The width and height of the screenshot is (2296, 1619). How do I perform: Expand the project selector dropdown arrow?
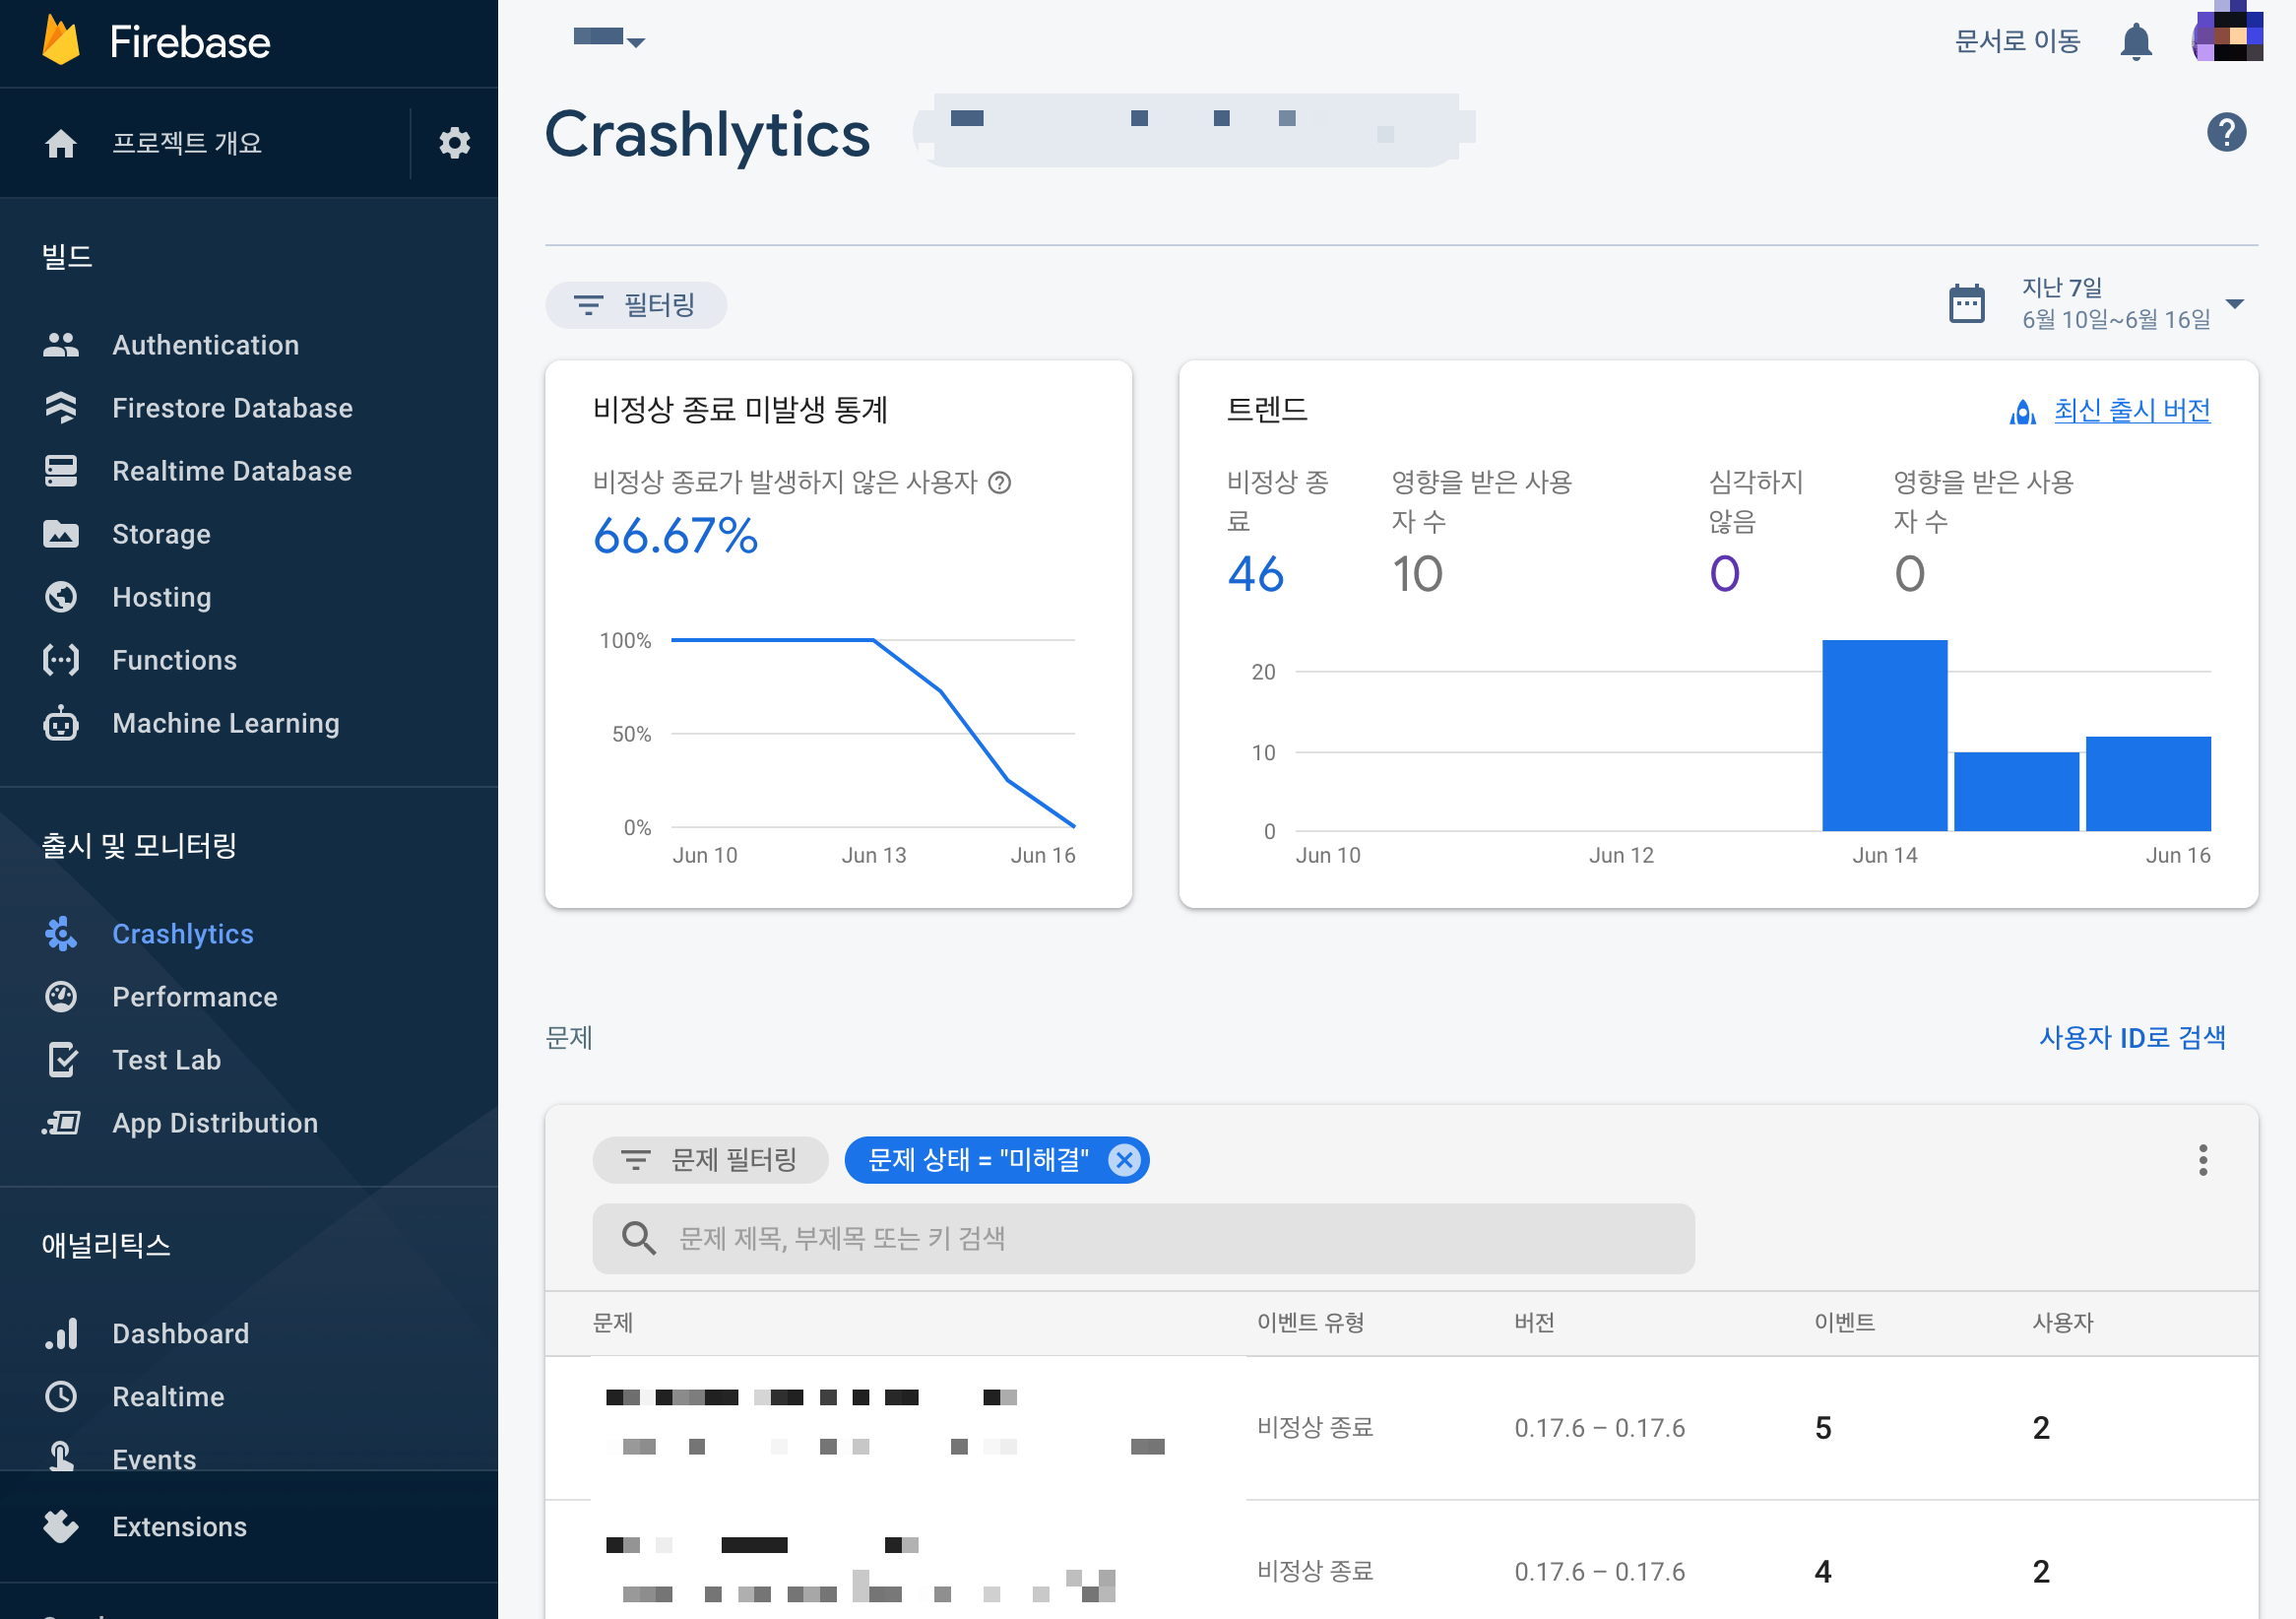point(636,41)
